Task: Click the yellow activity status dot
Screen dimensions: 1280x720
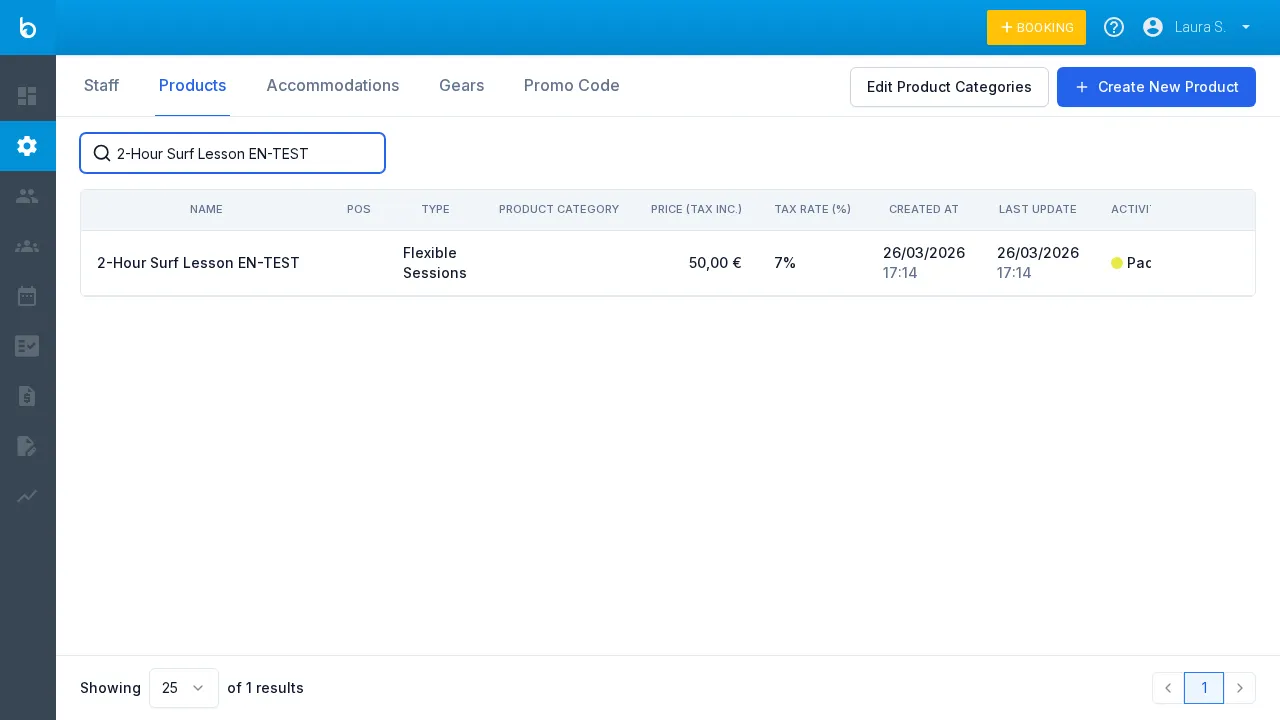Action: click(x=1117, y=263)
